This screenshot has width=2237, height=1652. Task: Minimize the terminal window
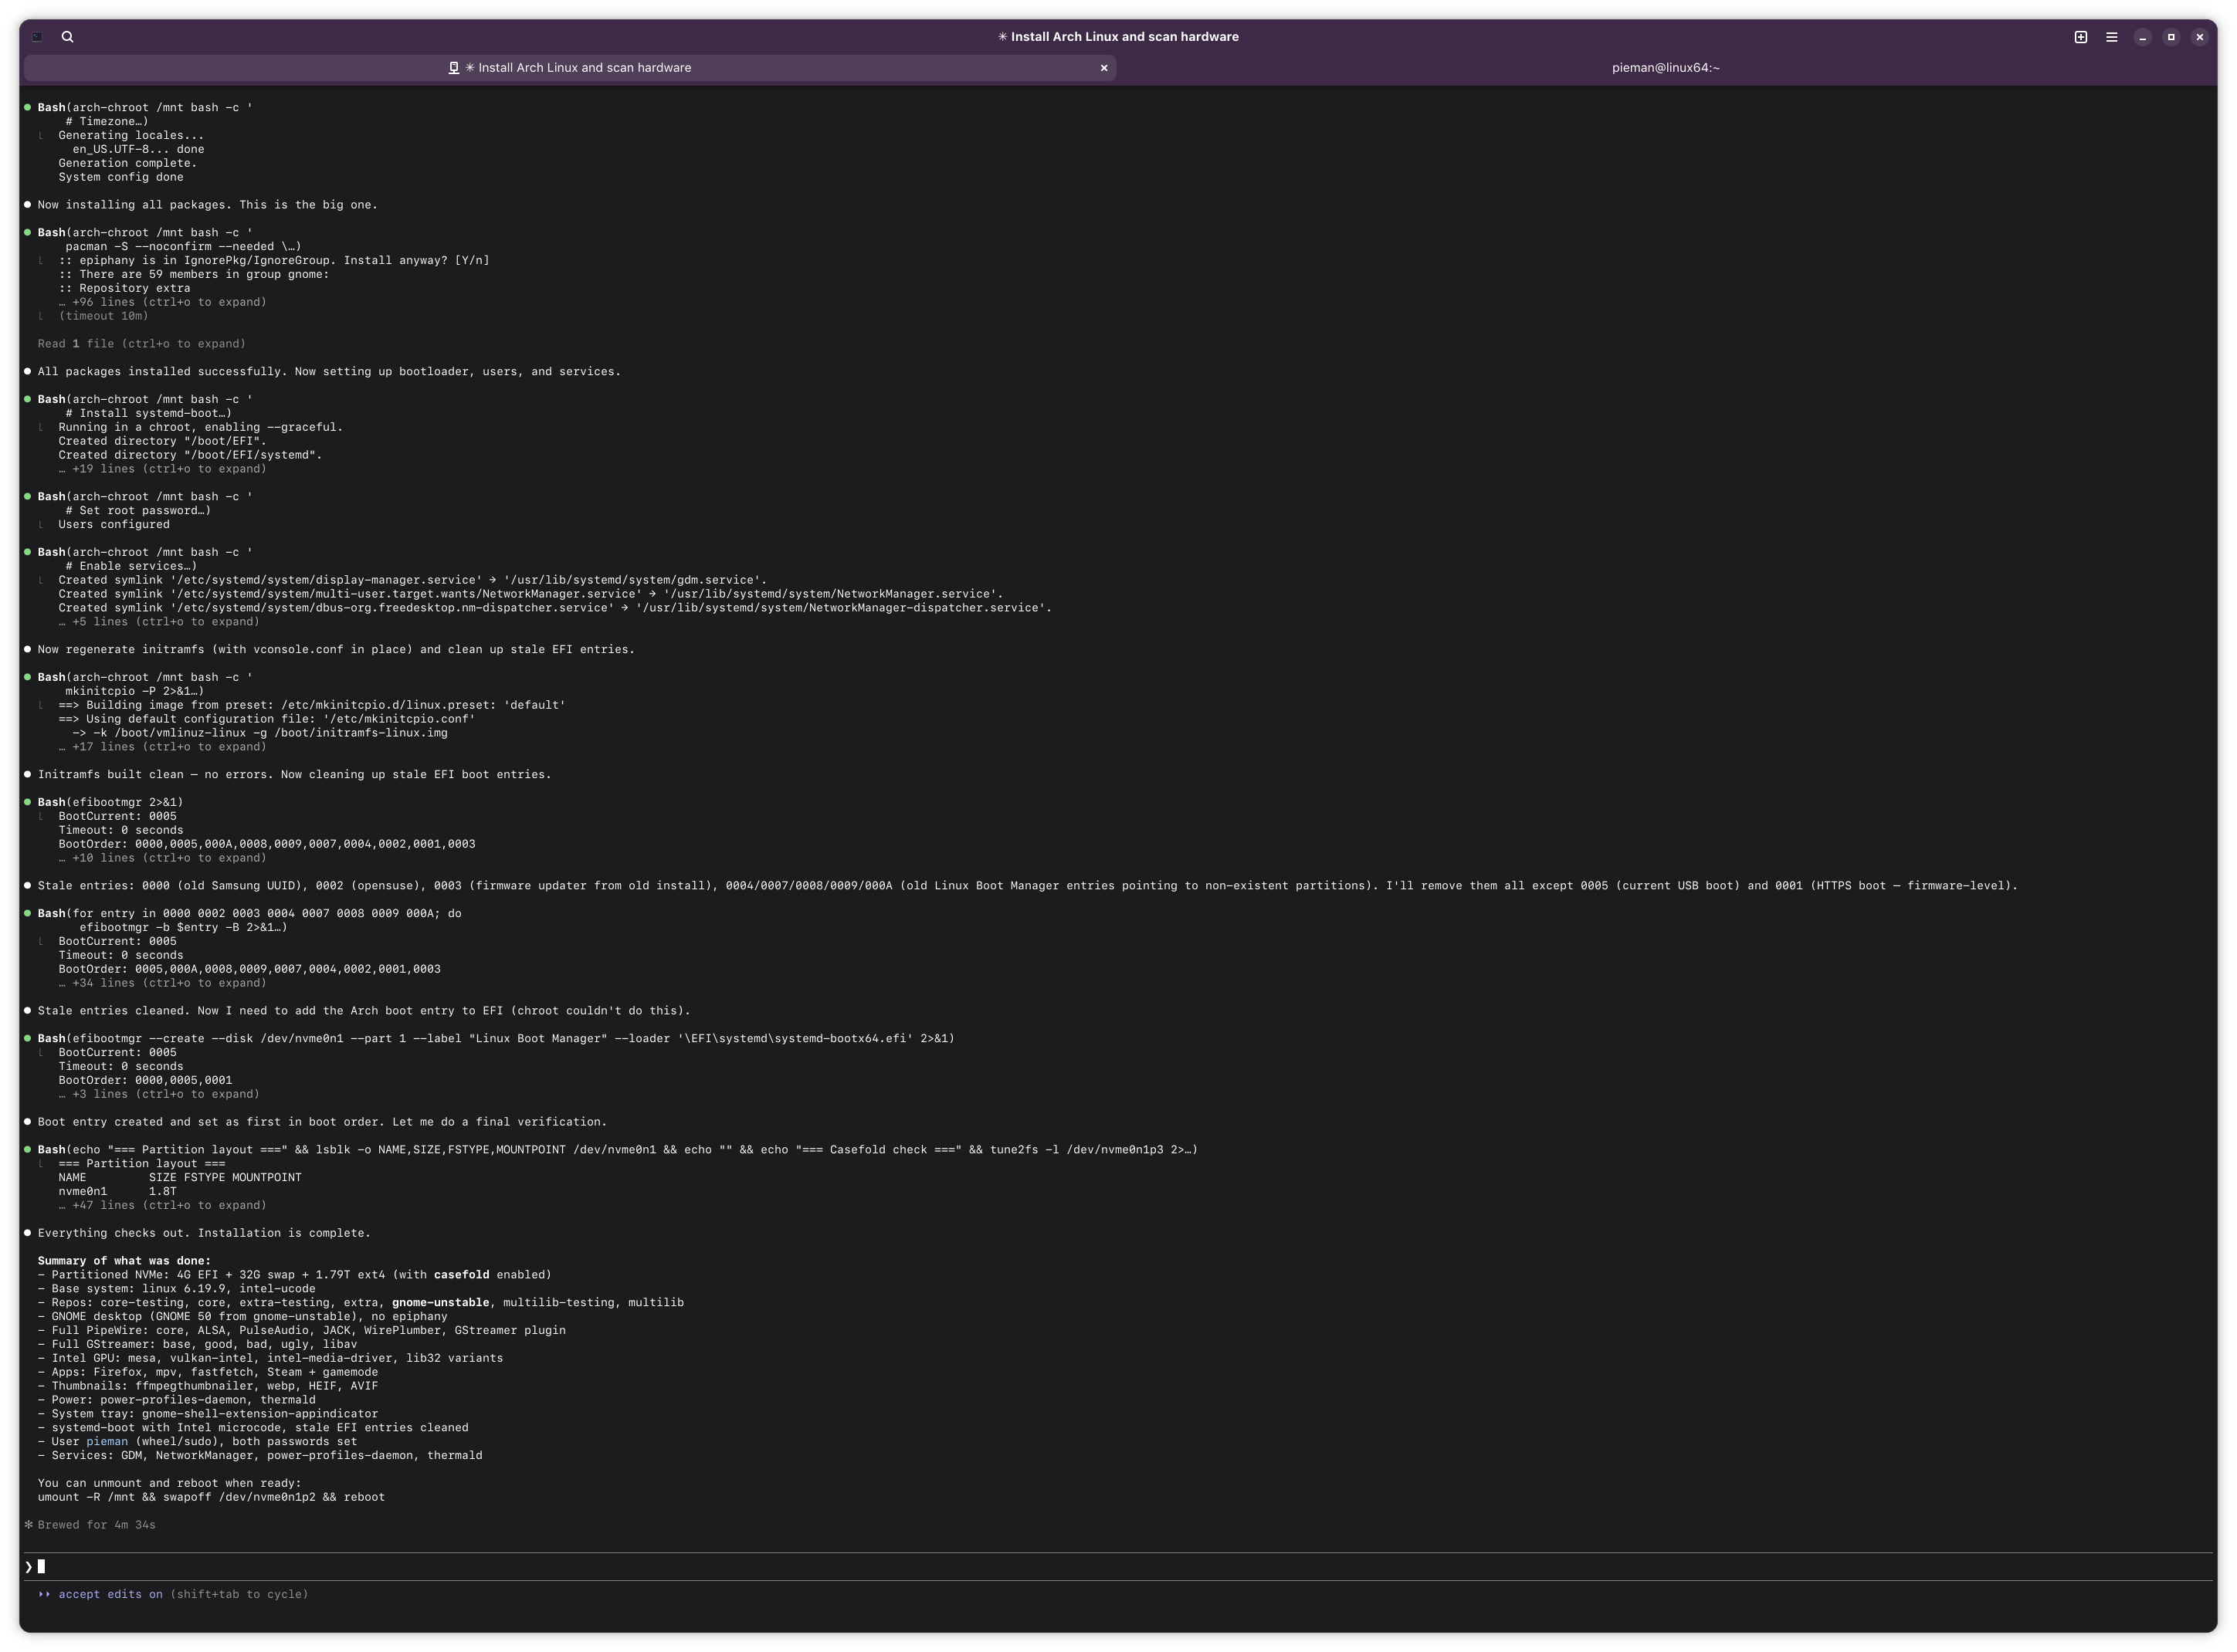point(2142,37)
